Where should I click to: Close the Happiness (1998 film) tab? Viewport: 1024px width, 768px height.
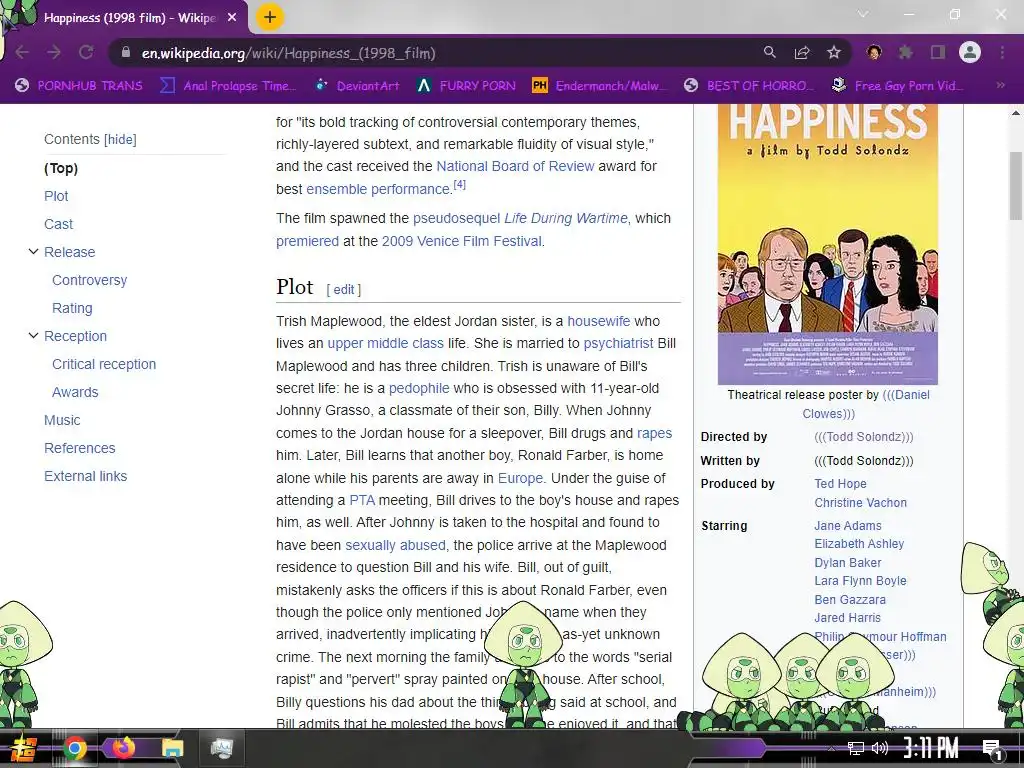point(232,18)
